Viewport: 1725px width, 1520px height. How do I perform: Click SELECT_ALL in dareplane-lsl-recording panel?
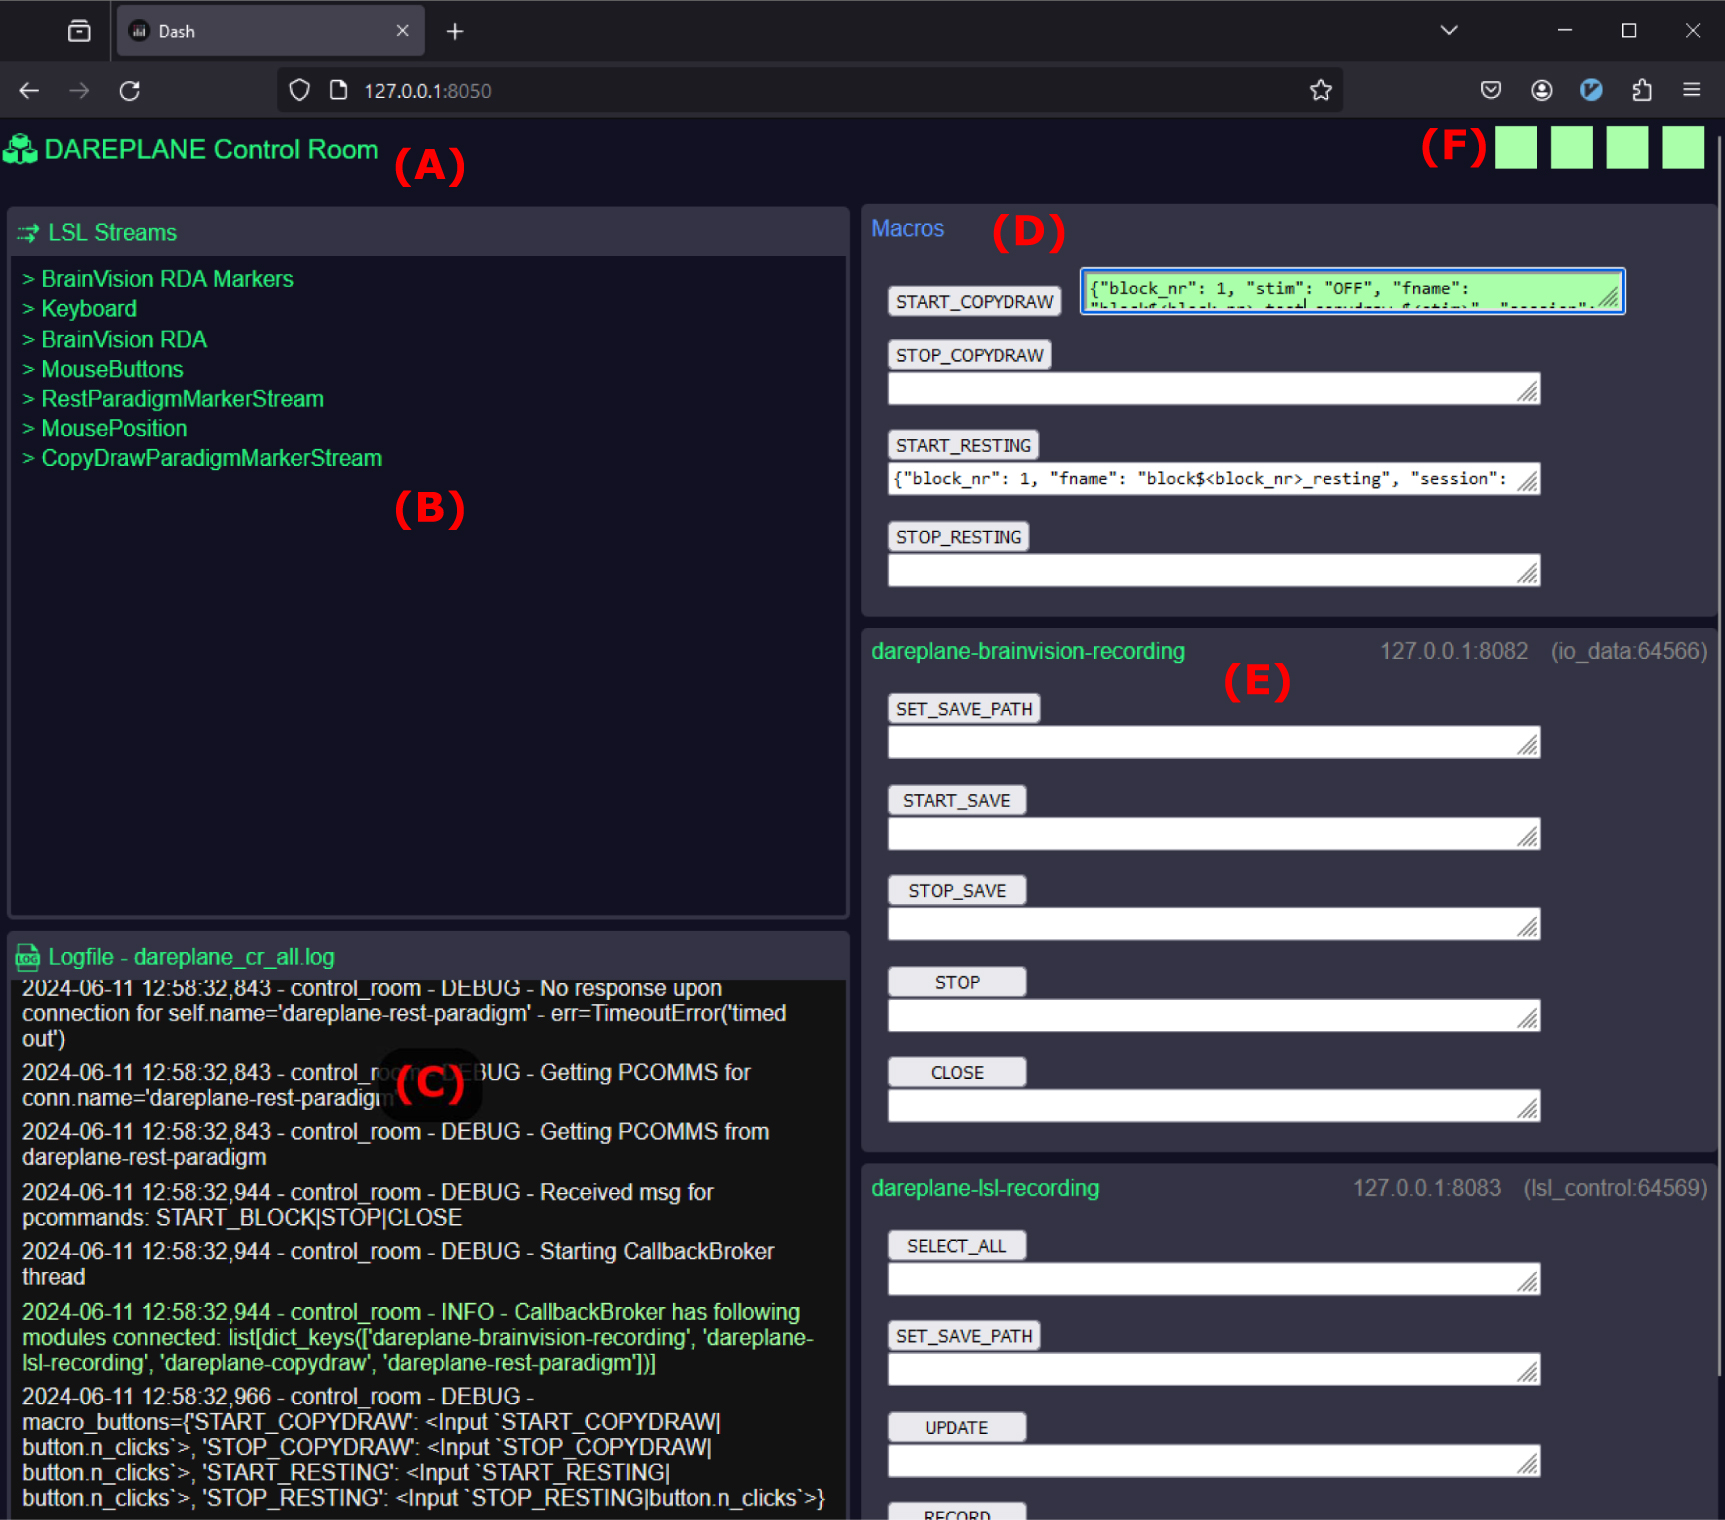(956, 1245)
